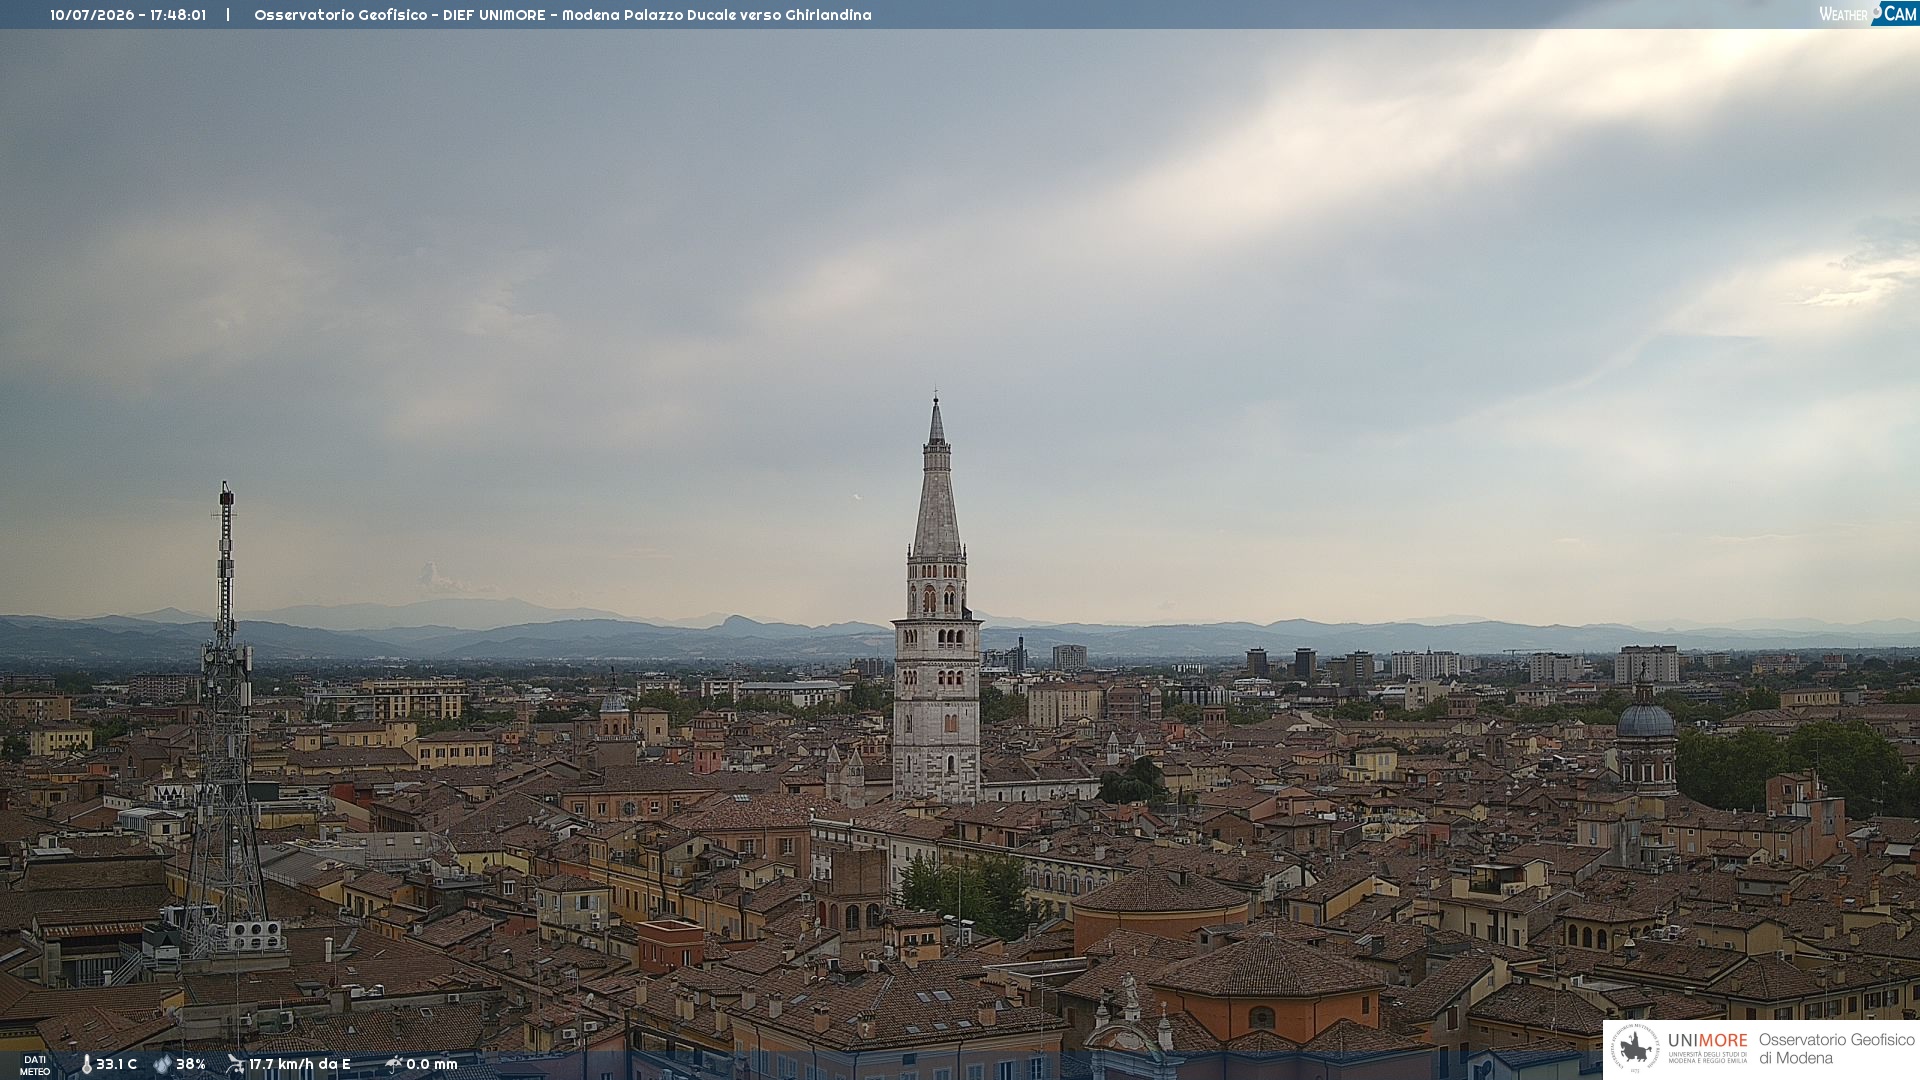Click the DATI METEO label
Image resolution: width=1920 pixels, height=1080 pixels.
(x=35, y=1065)
